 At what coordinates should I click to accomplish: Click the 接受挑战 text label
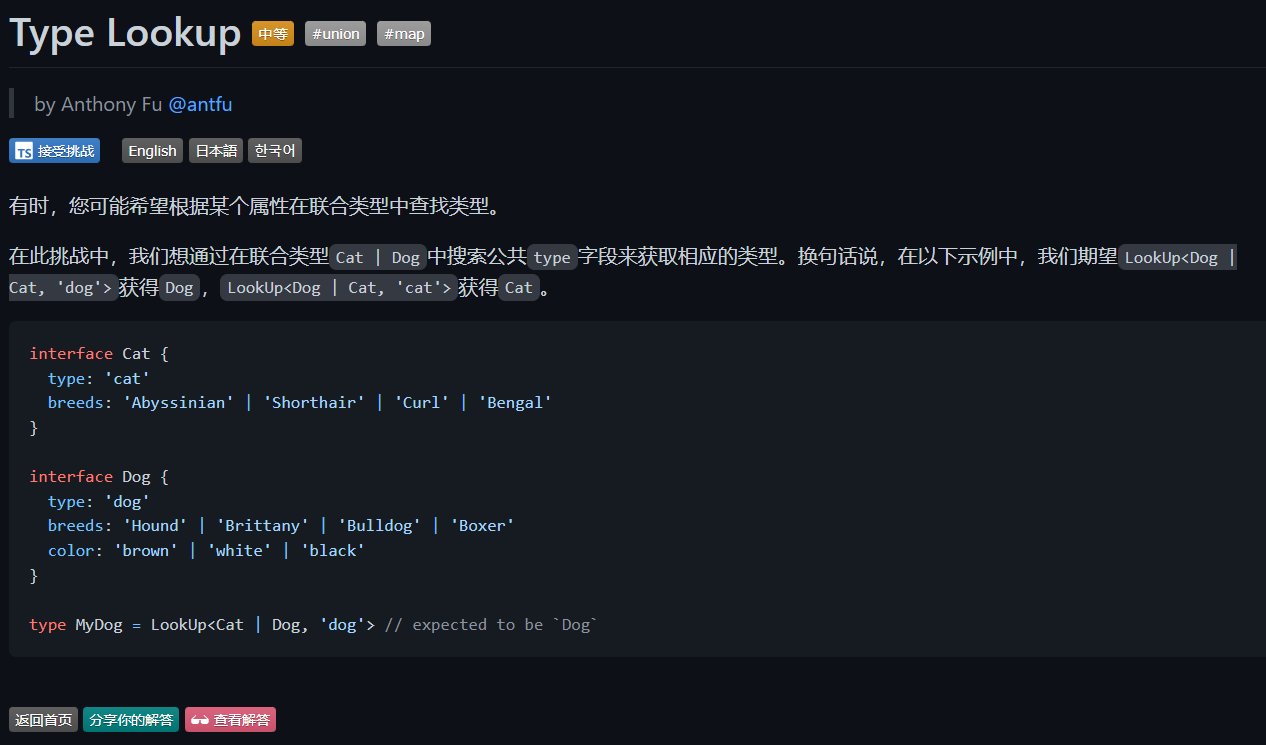[66, 151]
